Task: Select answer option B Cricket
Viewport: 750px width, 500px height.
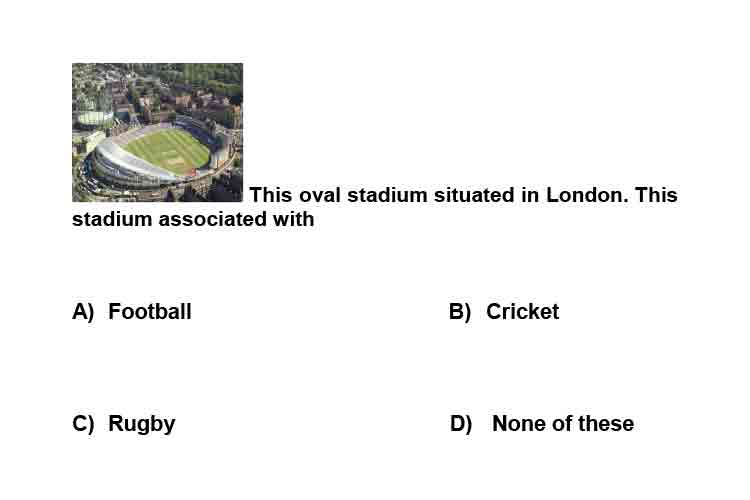Action: point(504,311)
